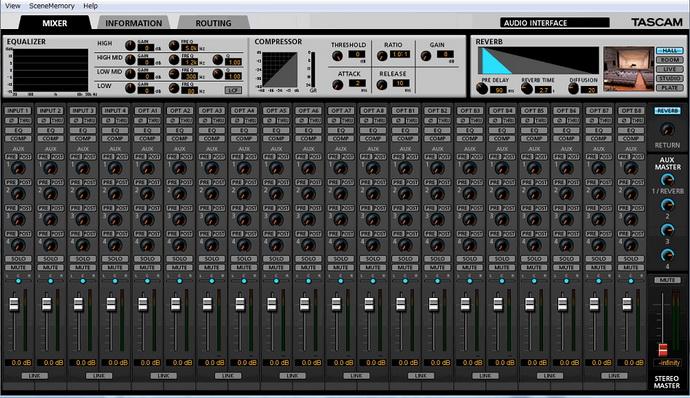Screen dimensions: 690x398
Task: Mute the INPUT 1 channel
Action: pyautogui.click(x=18, y=267)
